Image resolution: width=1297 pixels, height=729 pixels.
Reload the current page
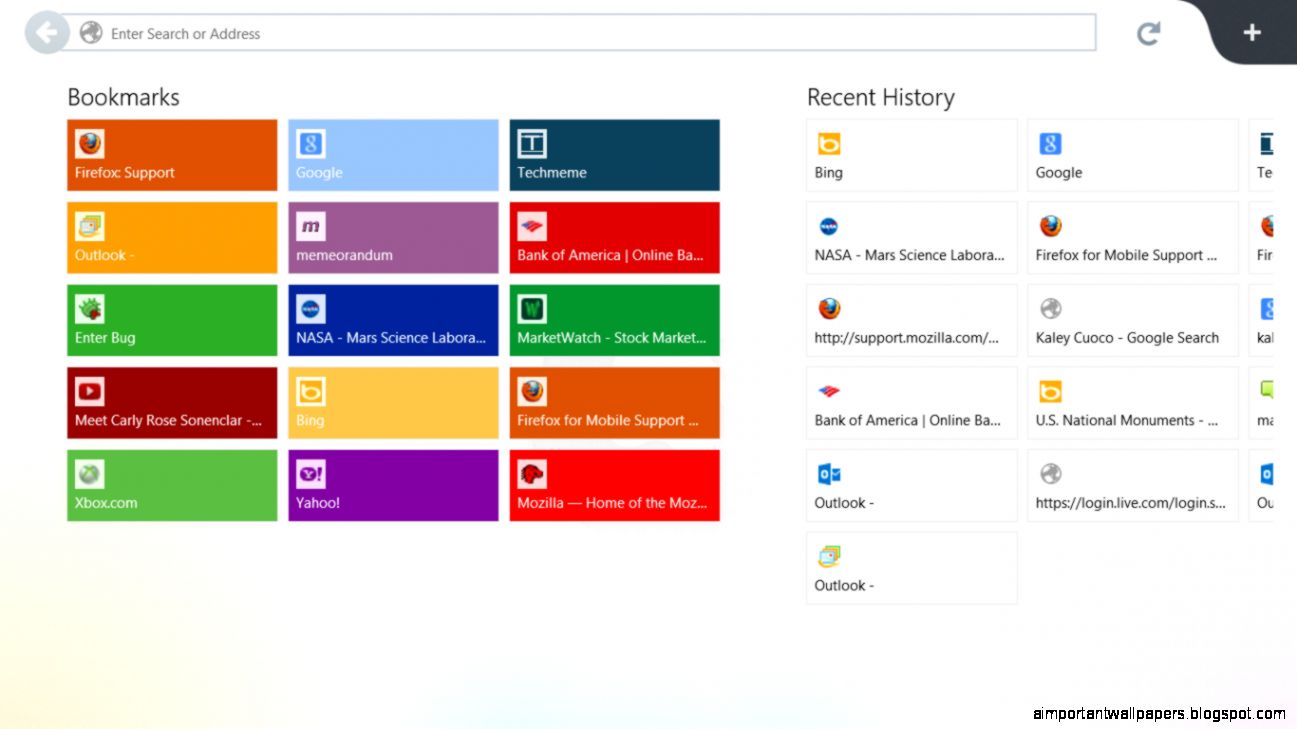(1147, 32)
